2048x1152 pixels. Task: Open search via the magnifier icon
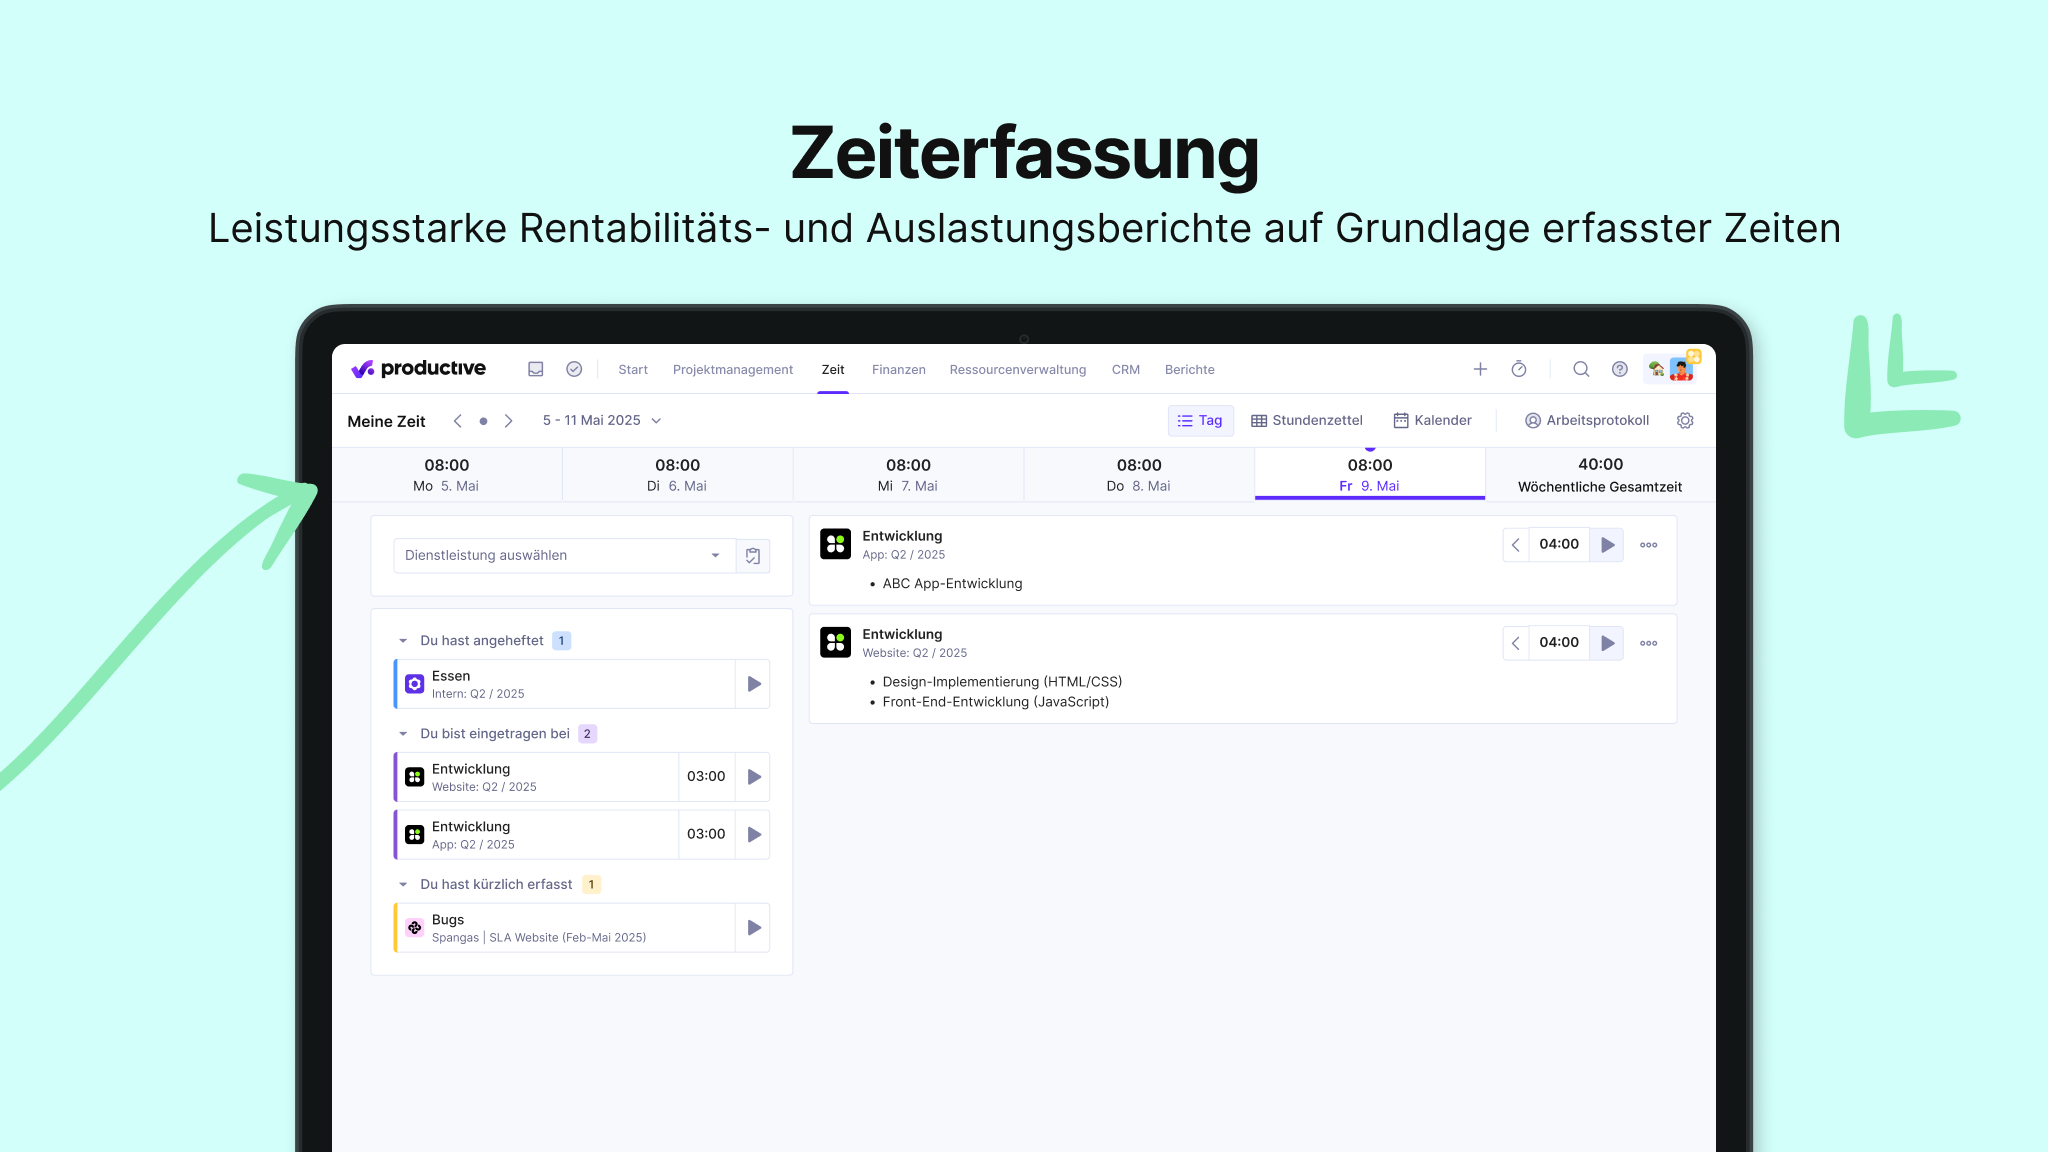pyautogui.click(x=1581, y=369)
